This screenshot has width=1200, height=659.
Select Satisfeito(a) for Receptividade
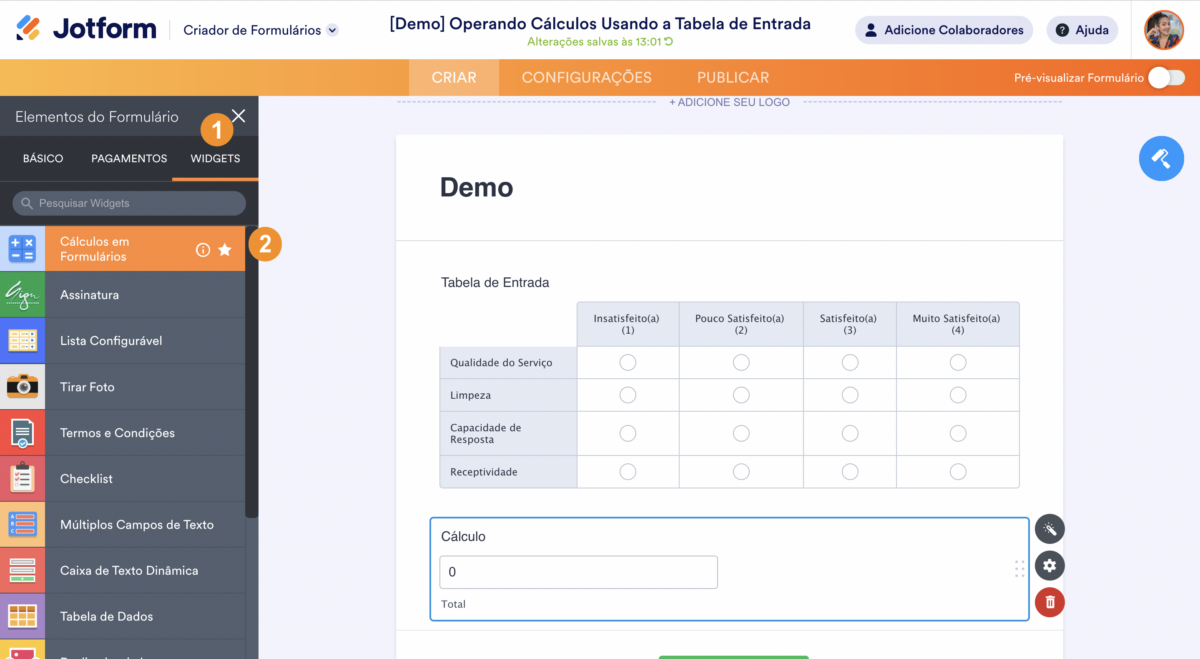(x=850, y=471)
